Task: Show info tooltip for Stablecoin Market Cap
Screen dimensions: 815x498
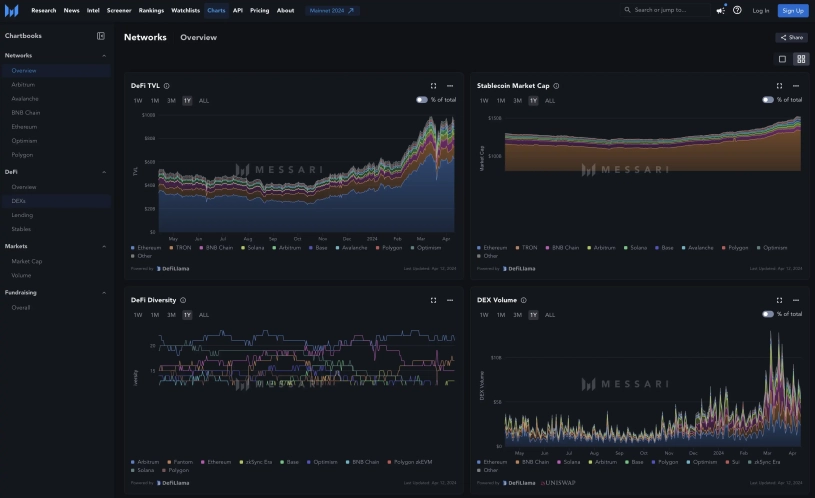Action: (x=556, y=86)
